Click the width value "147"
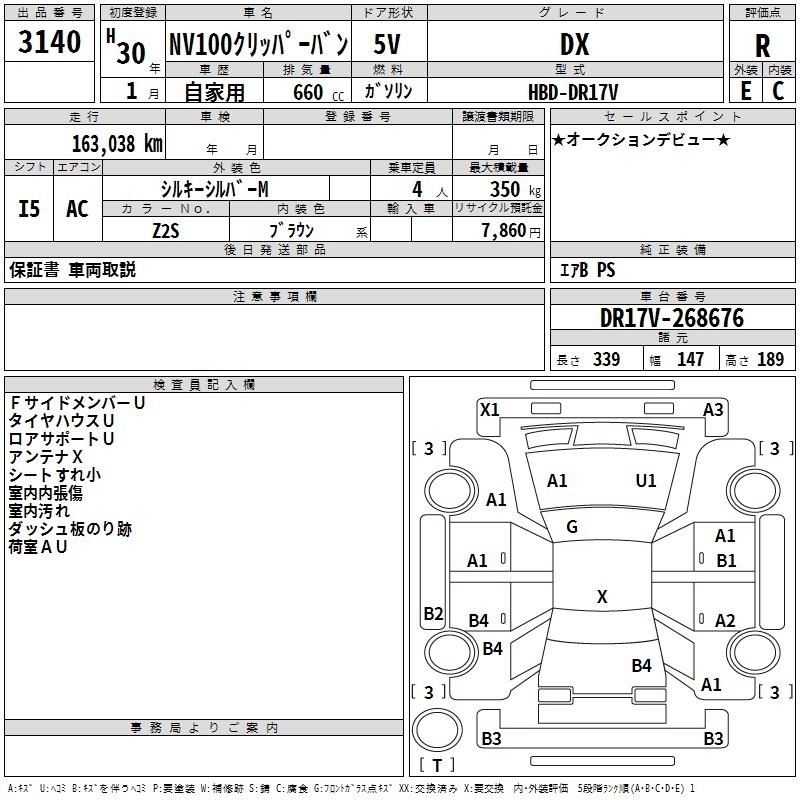800x800 pixels. (690, 359)
